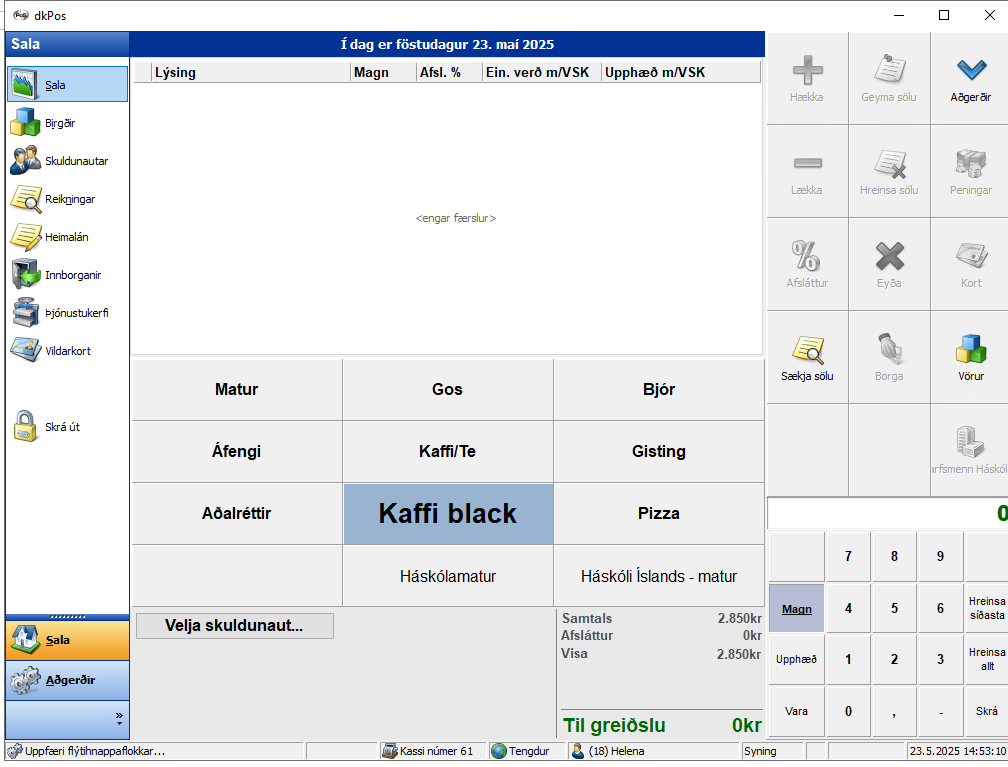Select the Vildarkort loyalty card icon
This screenshot has width=1008, height=767.
27,351
